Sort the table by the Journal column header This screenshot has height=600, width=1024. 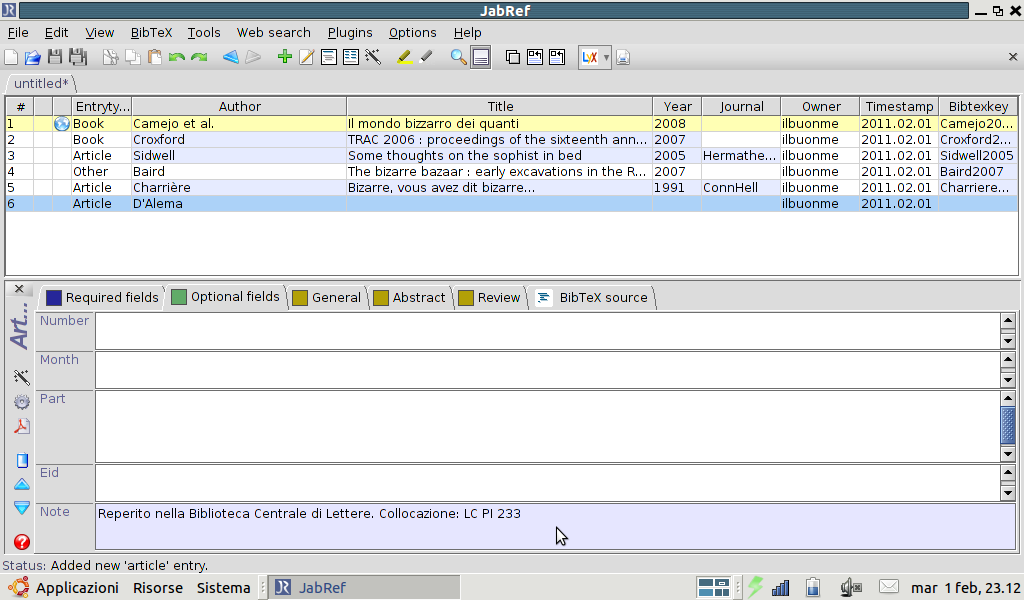point(741,106)
